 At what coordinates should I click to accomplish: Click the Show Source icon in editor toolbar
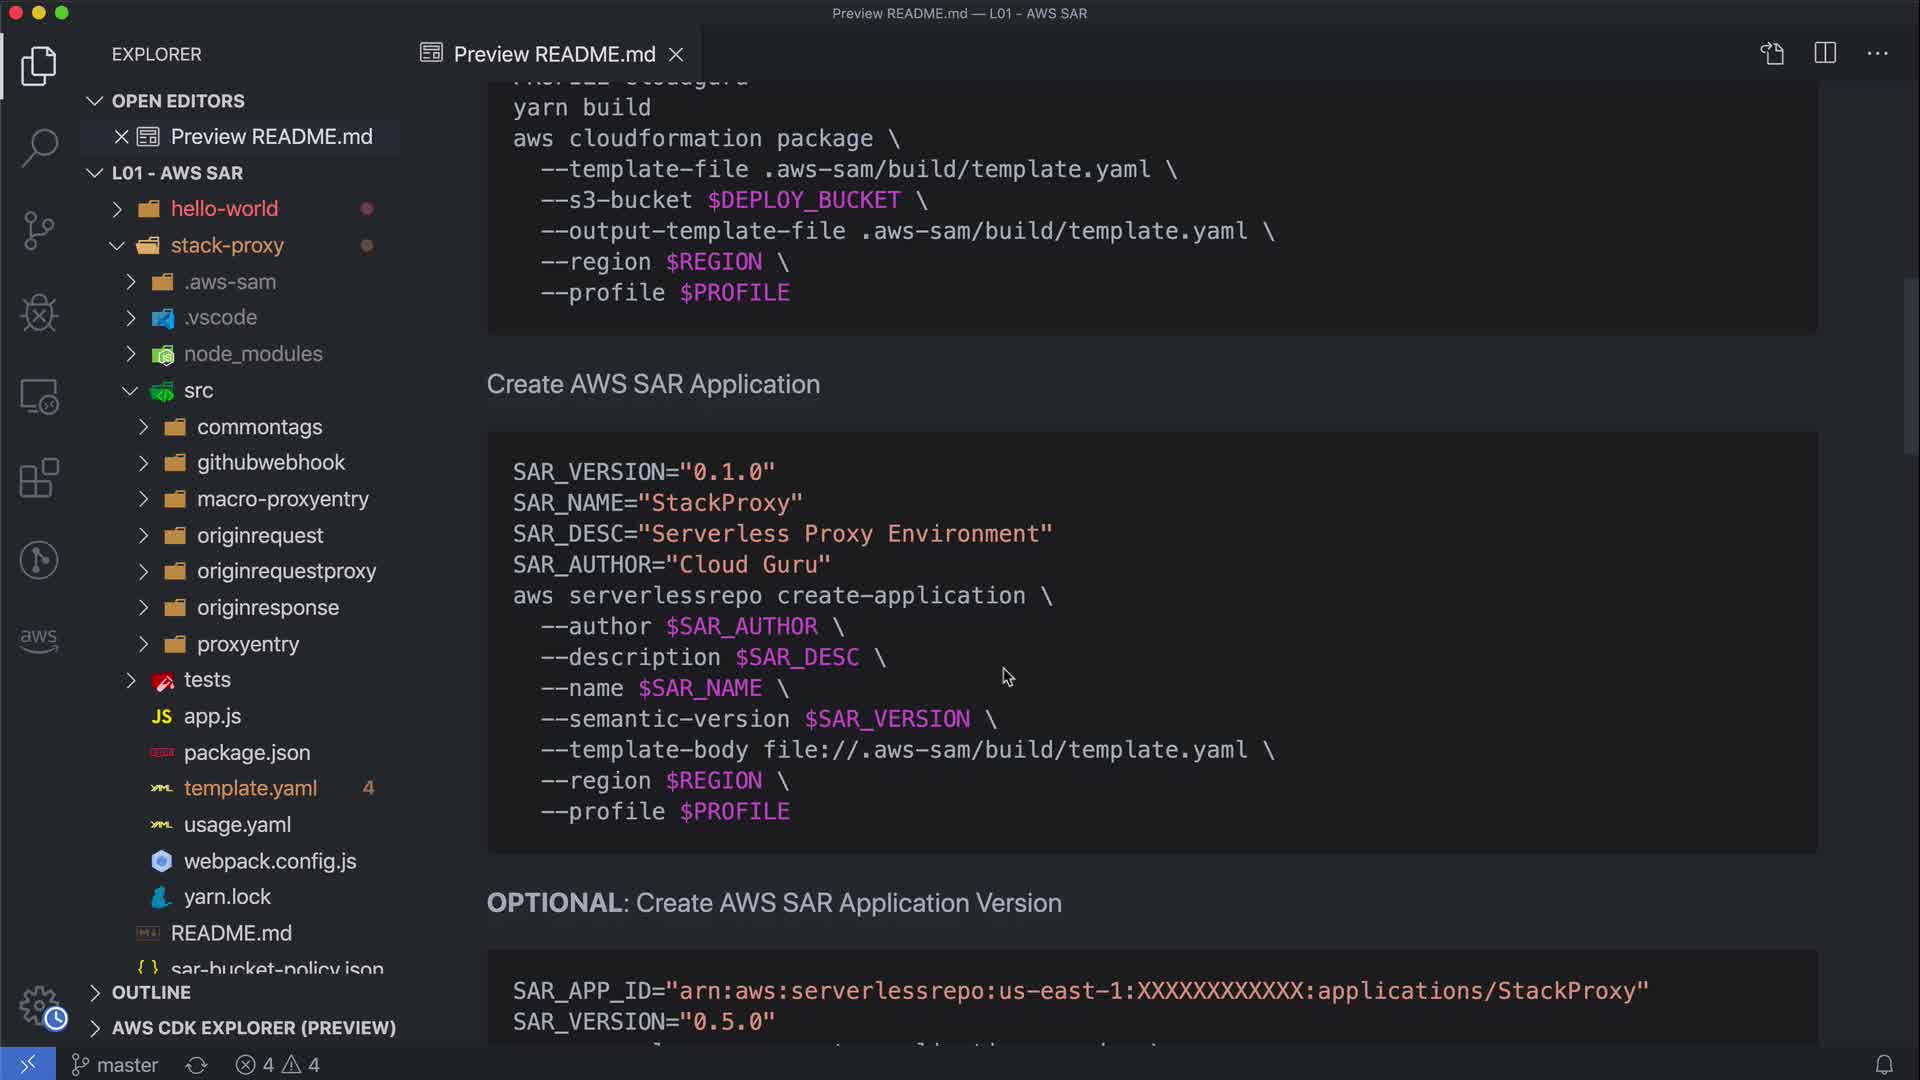1772,54
